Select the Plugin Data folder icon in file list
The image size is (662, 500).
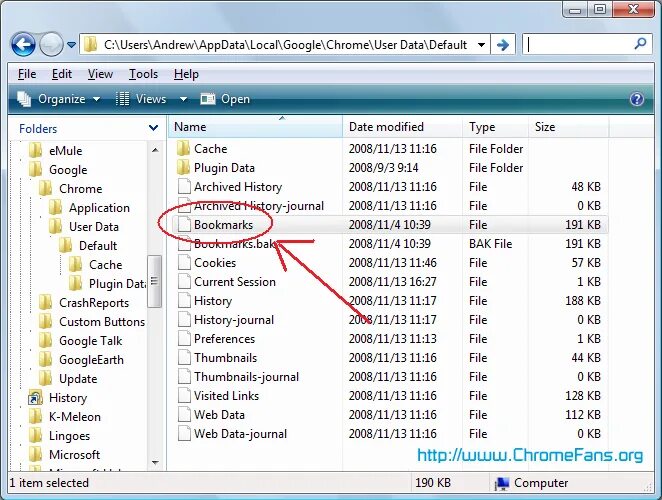[183, 168]
